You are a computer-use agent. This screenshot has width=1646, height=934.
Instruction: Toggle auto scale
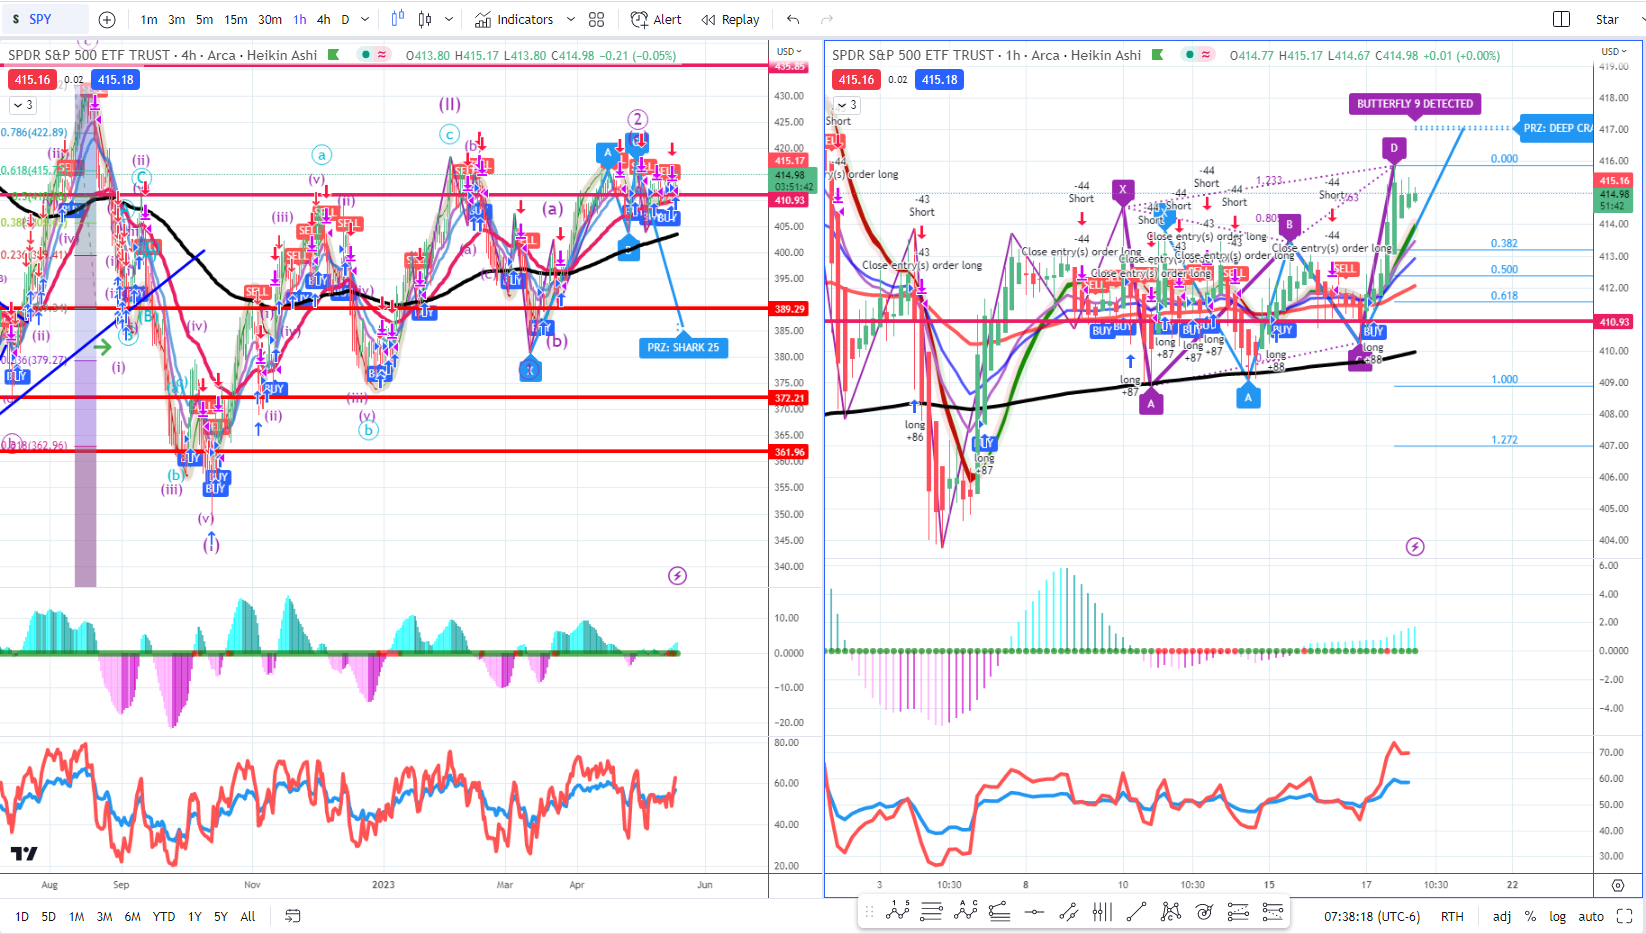(x=1591, y=916)
